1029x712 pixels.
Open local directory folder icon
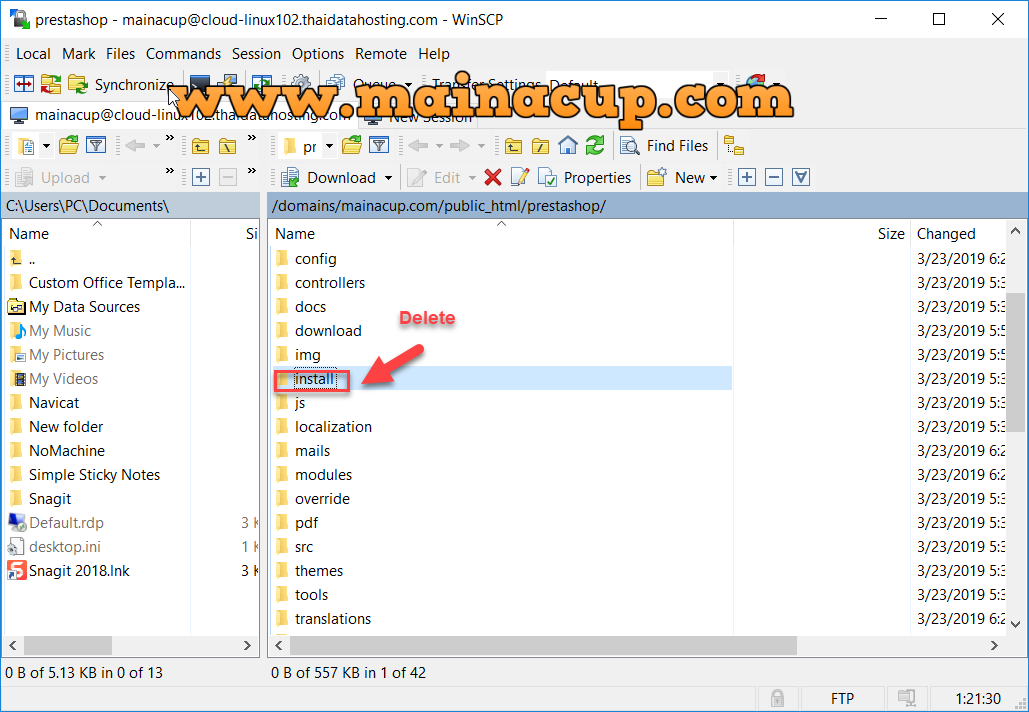69,146
